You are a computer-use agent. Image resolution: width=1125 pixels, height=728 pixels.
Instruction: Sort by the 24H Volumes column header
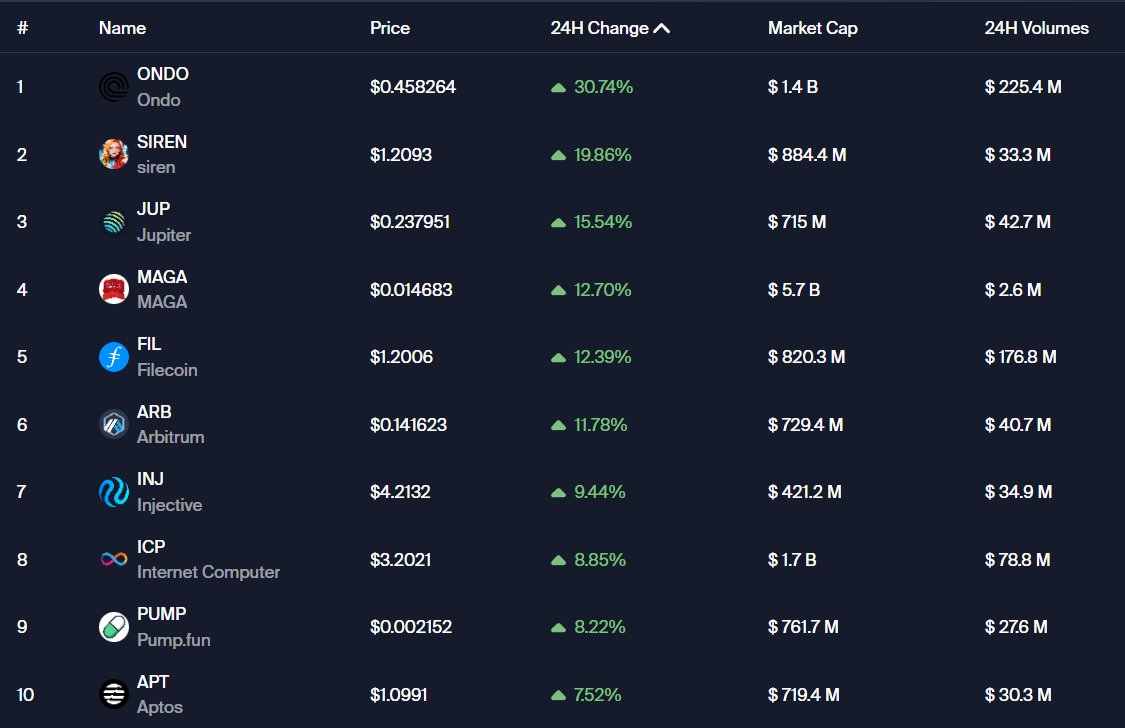tap(1037, 28)
